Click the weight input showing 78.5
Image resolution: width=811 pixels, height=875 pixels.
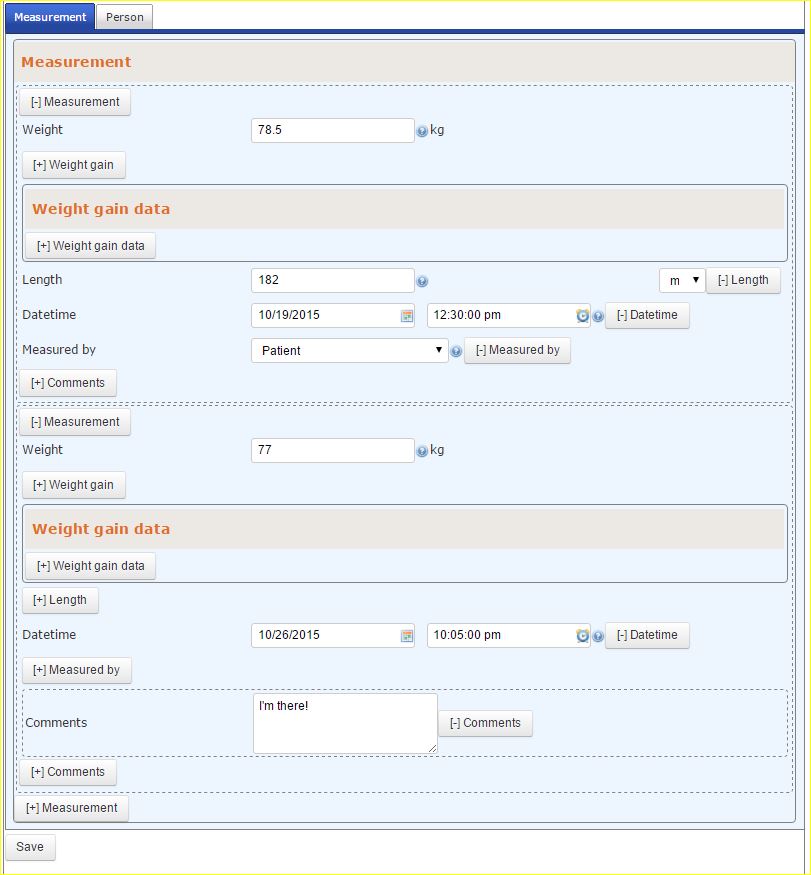pyautogui.click(x=332, y=130)
